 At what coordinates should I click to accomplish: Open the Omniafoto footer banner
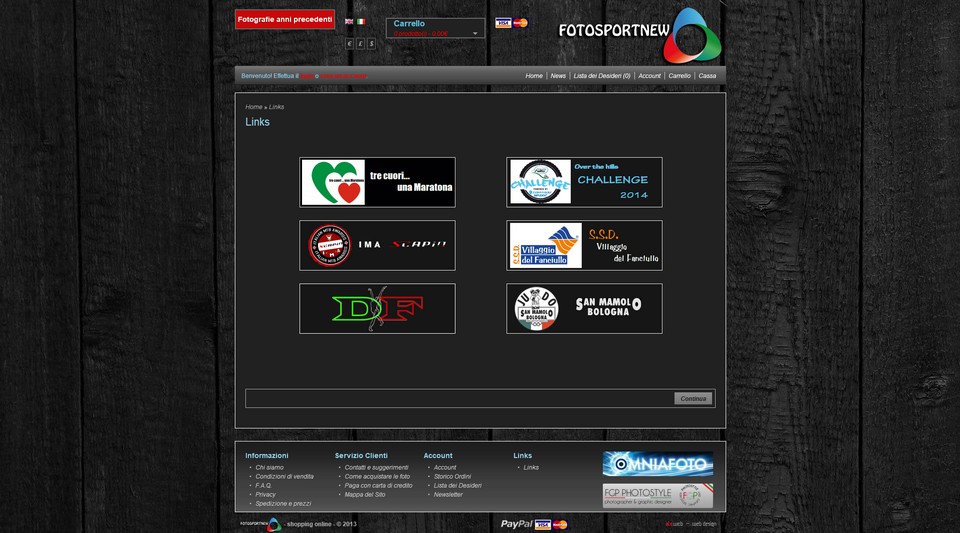658,464
